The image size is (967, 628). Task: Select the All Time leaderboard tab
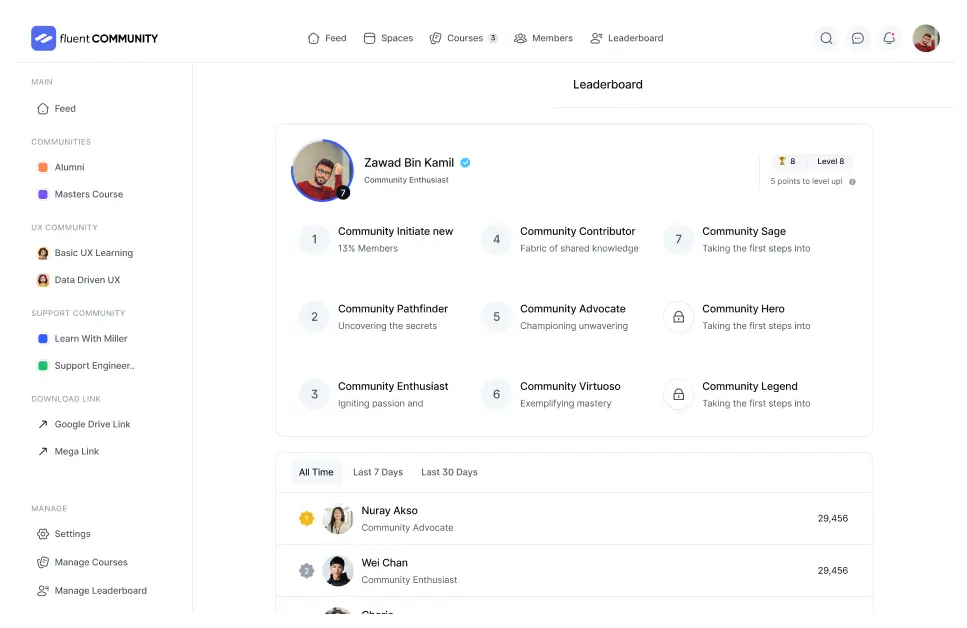(316, 472)
